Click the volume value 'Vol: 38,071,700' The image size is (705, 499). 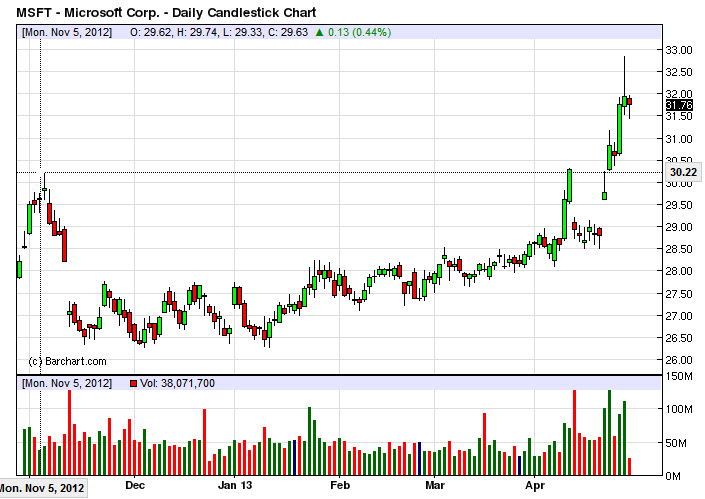coord(177,383)
